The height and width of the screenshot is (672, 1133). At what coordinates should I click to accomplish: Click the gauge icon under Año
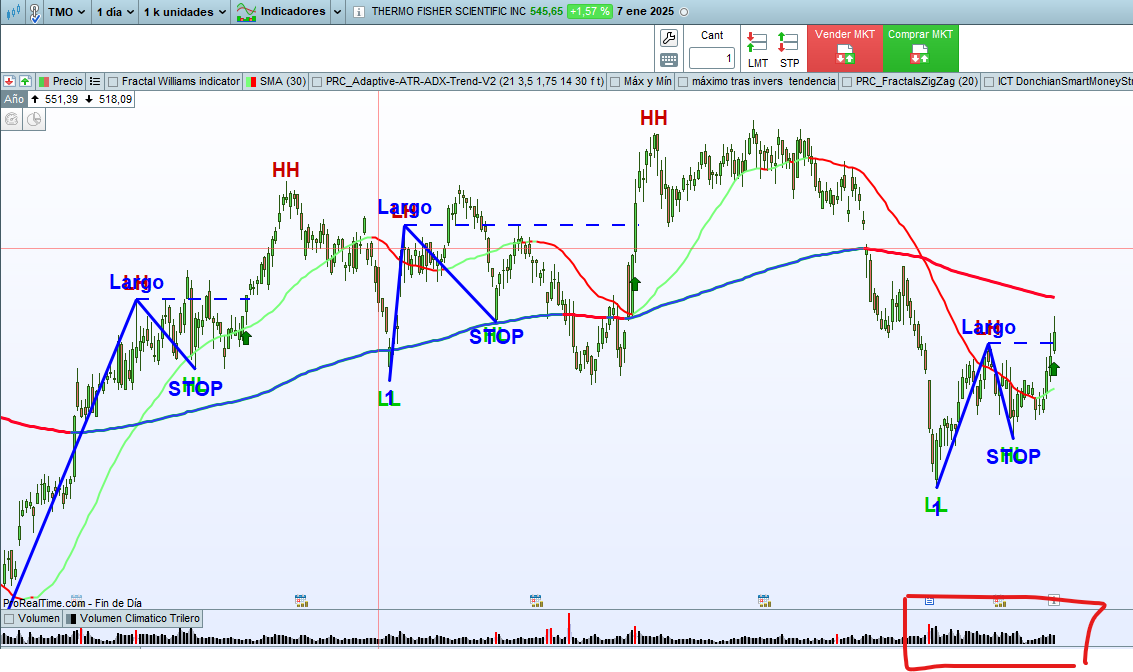[x=12, y=120]
